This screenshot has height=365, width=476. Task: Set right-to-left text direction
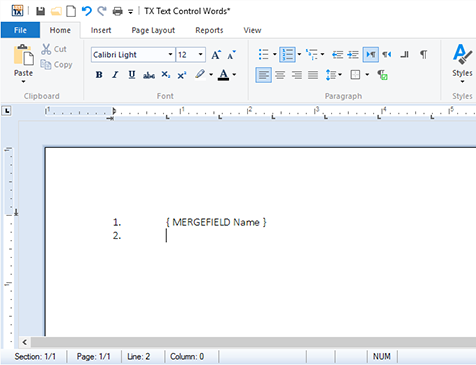387,54
